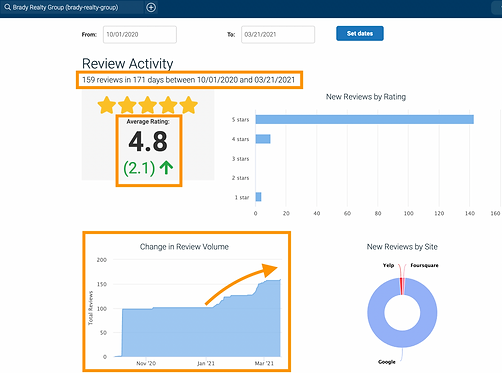The image size is (502, 373).
Task: Click the Yelp label on donut chart
Action: pyautogui.click(x=388, y=265)
